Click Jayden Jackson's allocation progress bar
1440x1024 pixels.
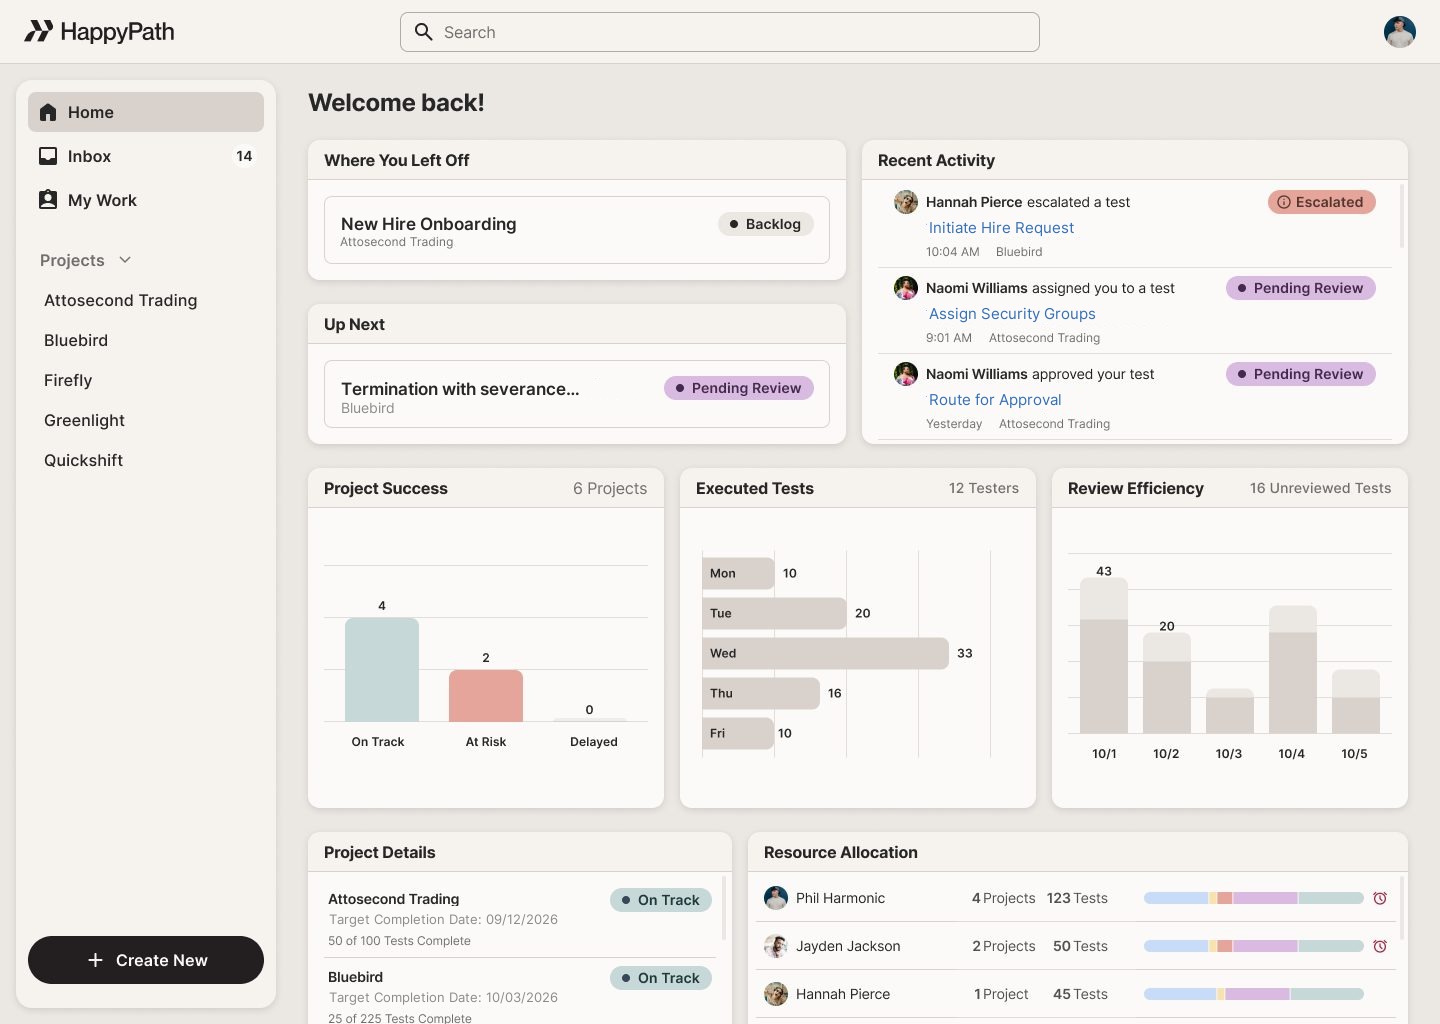coord(1254,946)
